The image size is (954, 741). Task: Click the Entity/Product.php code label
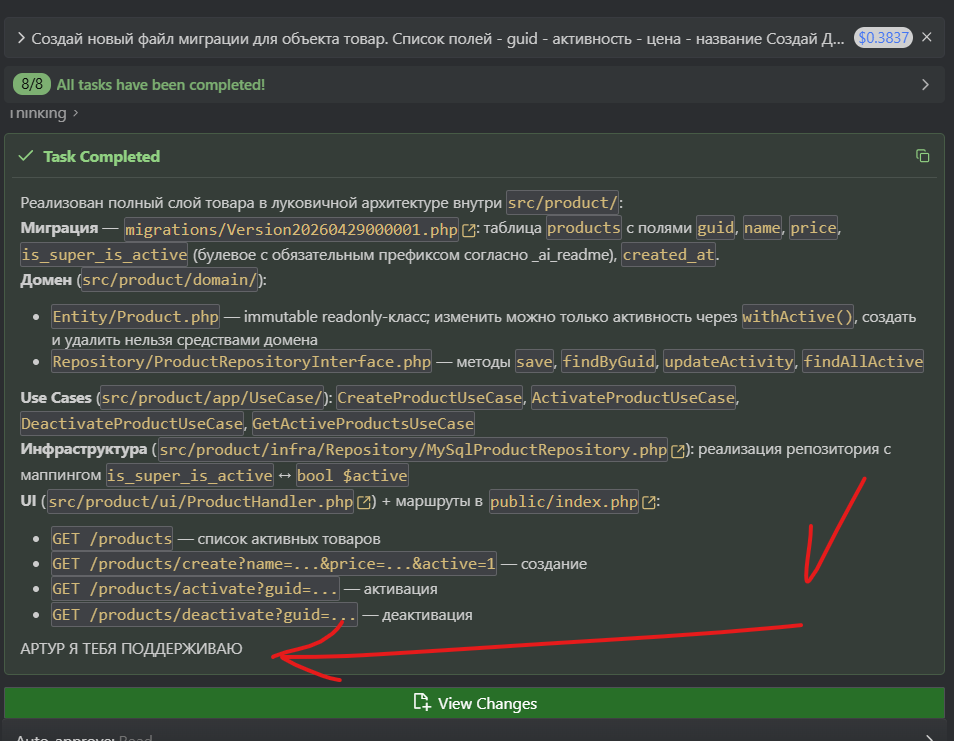coord(135,317)
